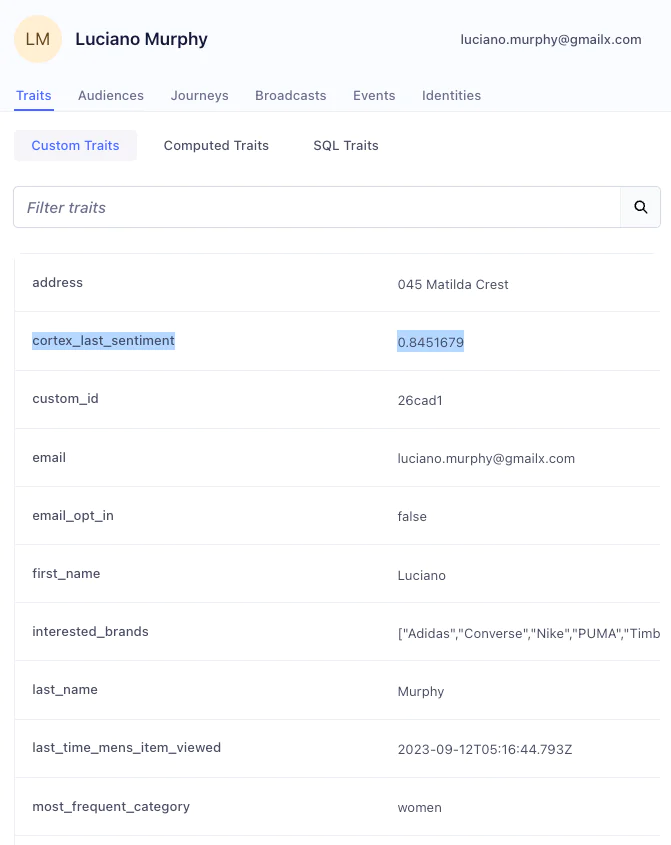Go to the Events tab
Screen dimensions: 671x845
tap(374, 95)
